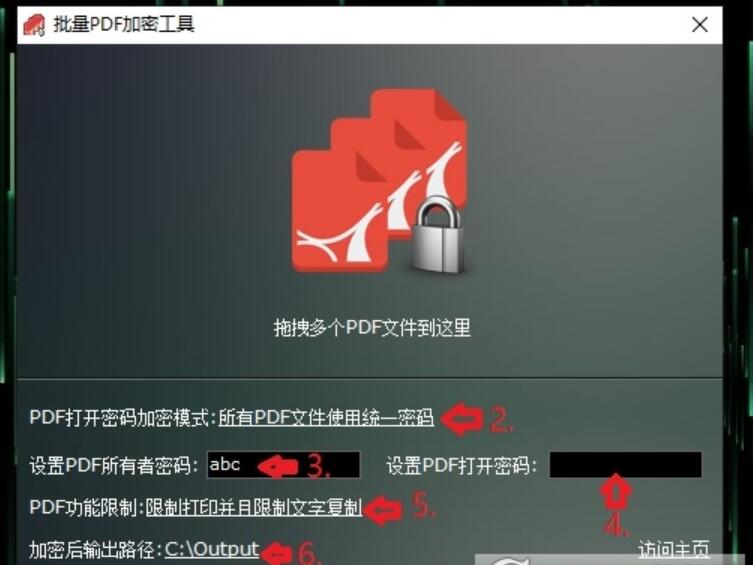
Task: Click the red PDF app icon in title bar
Action: [x=34, y=24]
